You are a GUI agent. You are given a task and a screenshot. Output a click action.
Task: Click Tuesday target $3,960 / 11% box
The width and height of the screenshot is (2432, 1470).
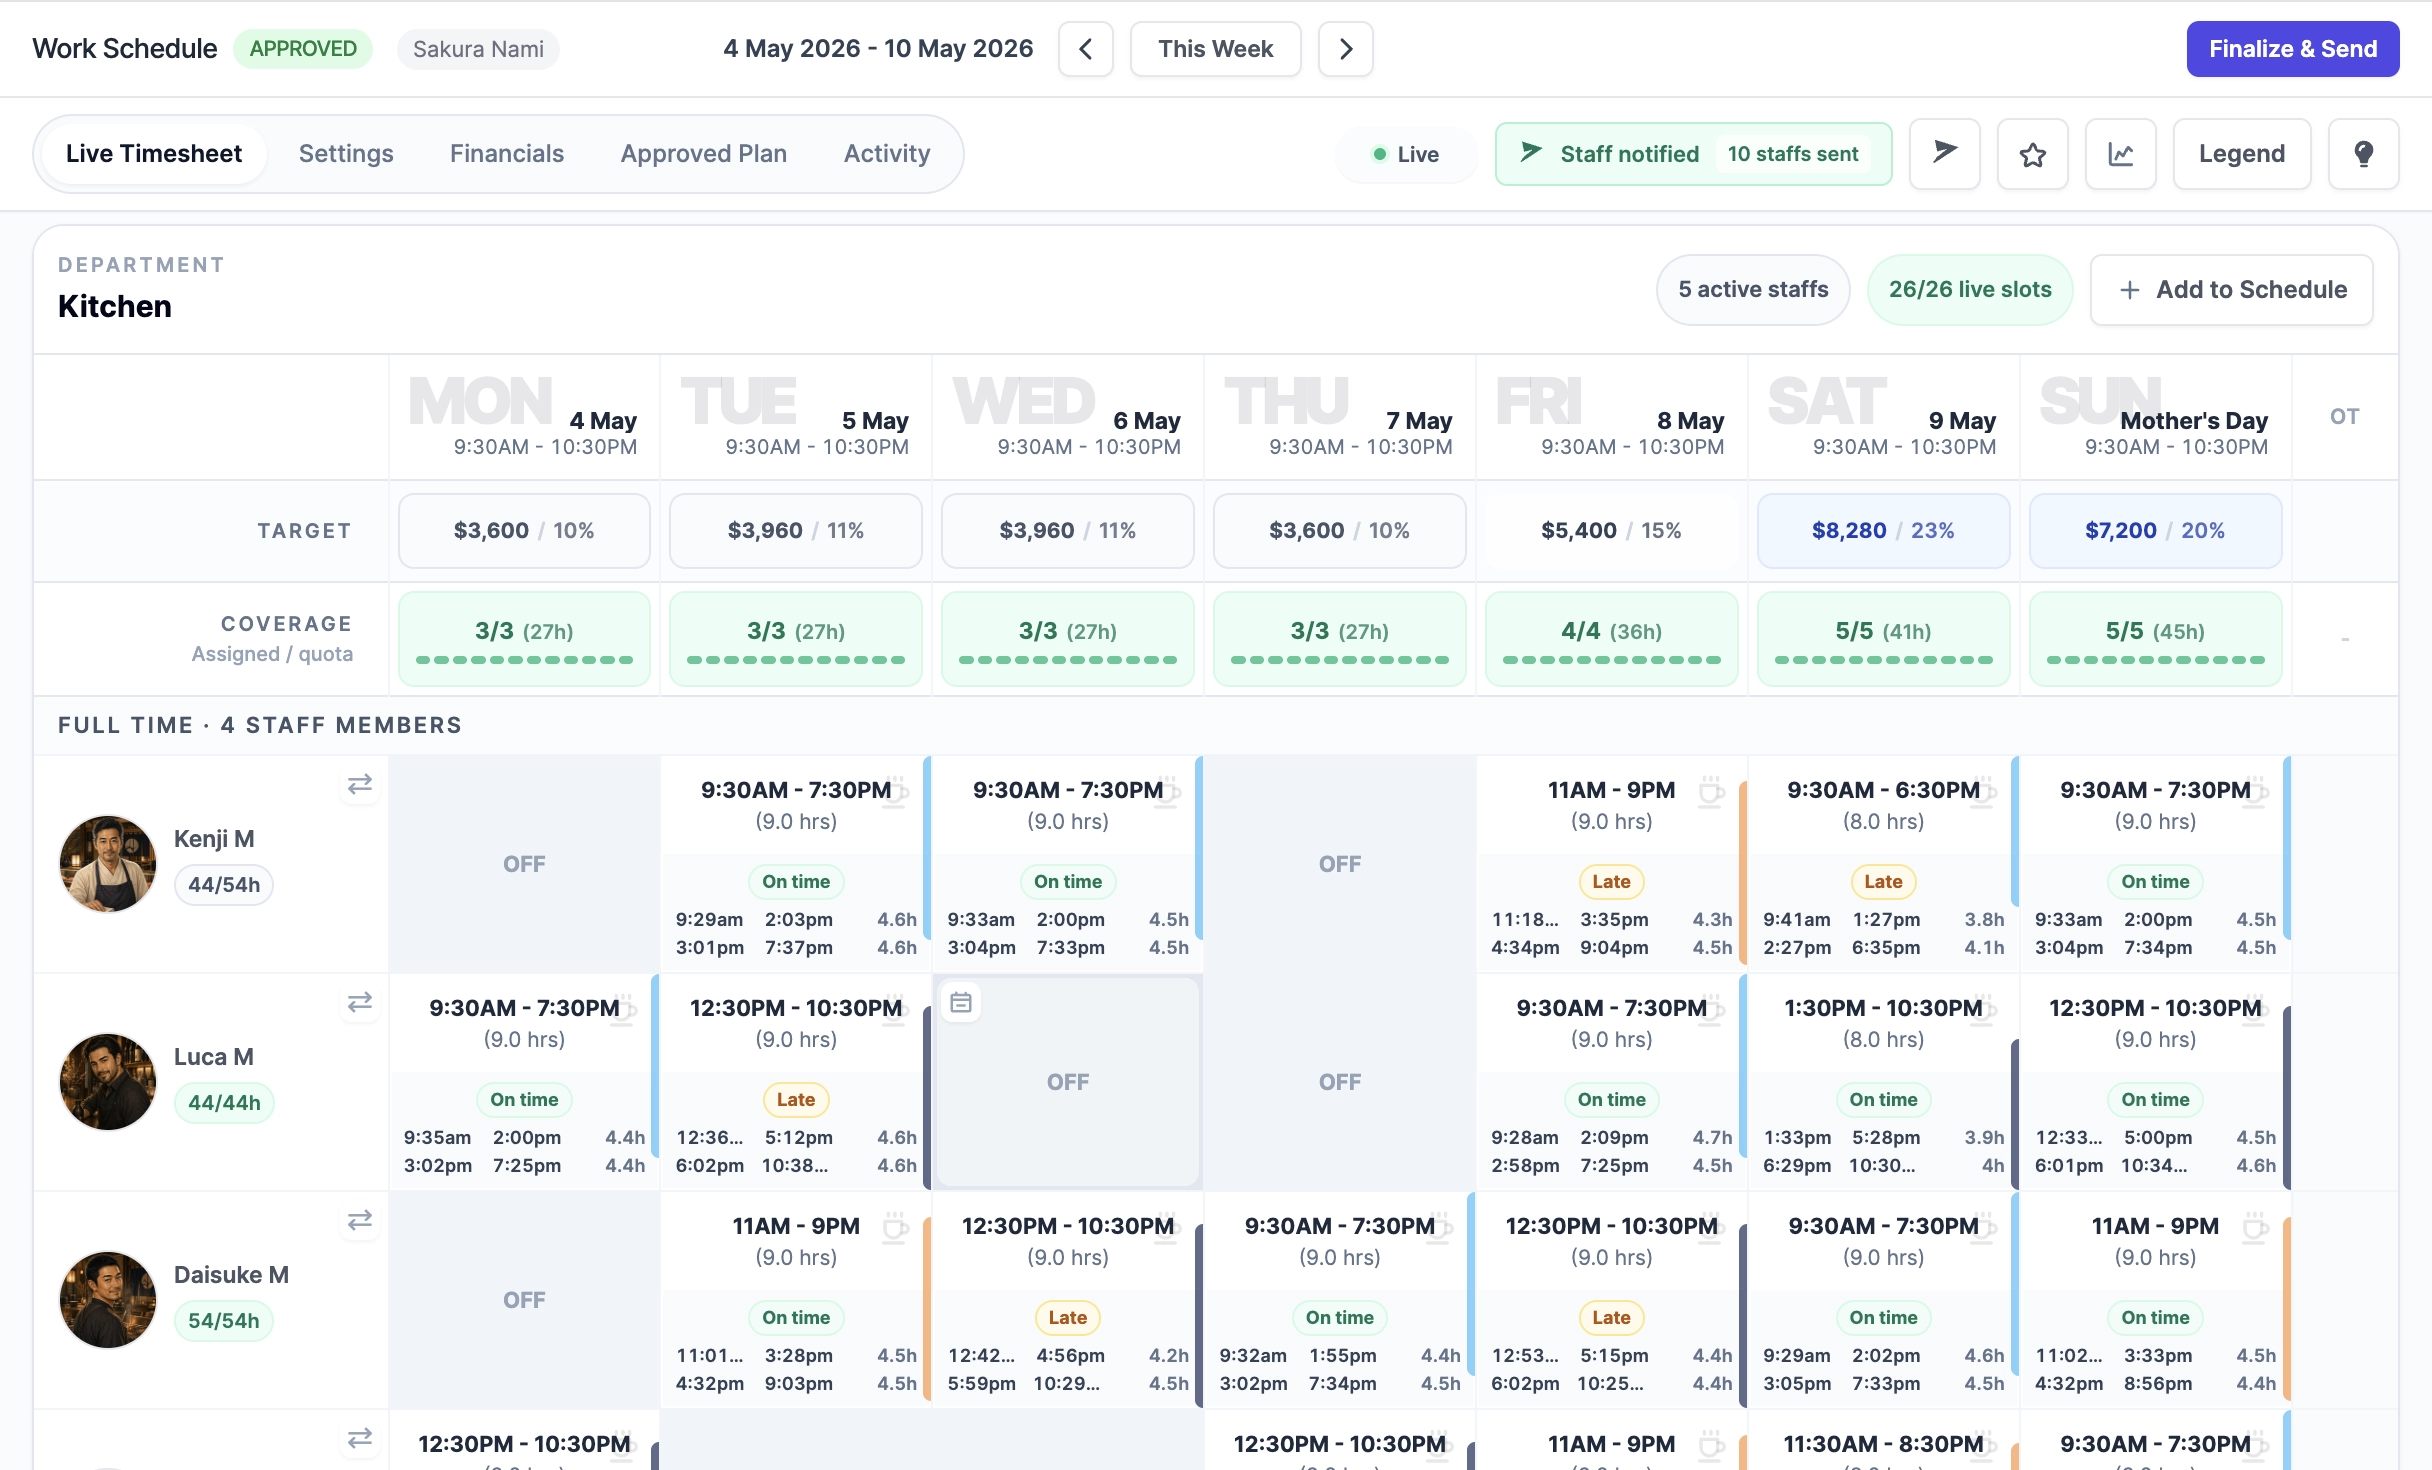point(796,531)
